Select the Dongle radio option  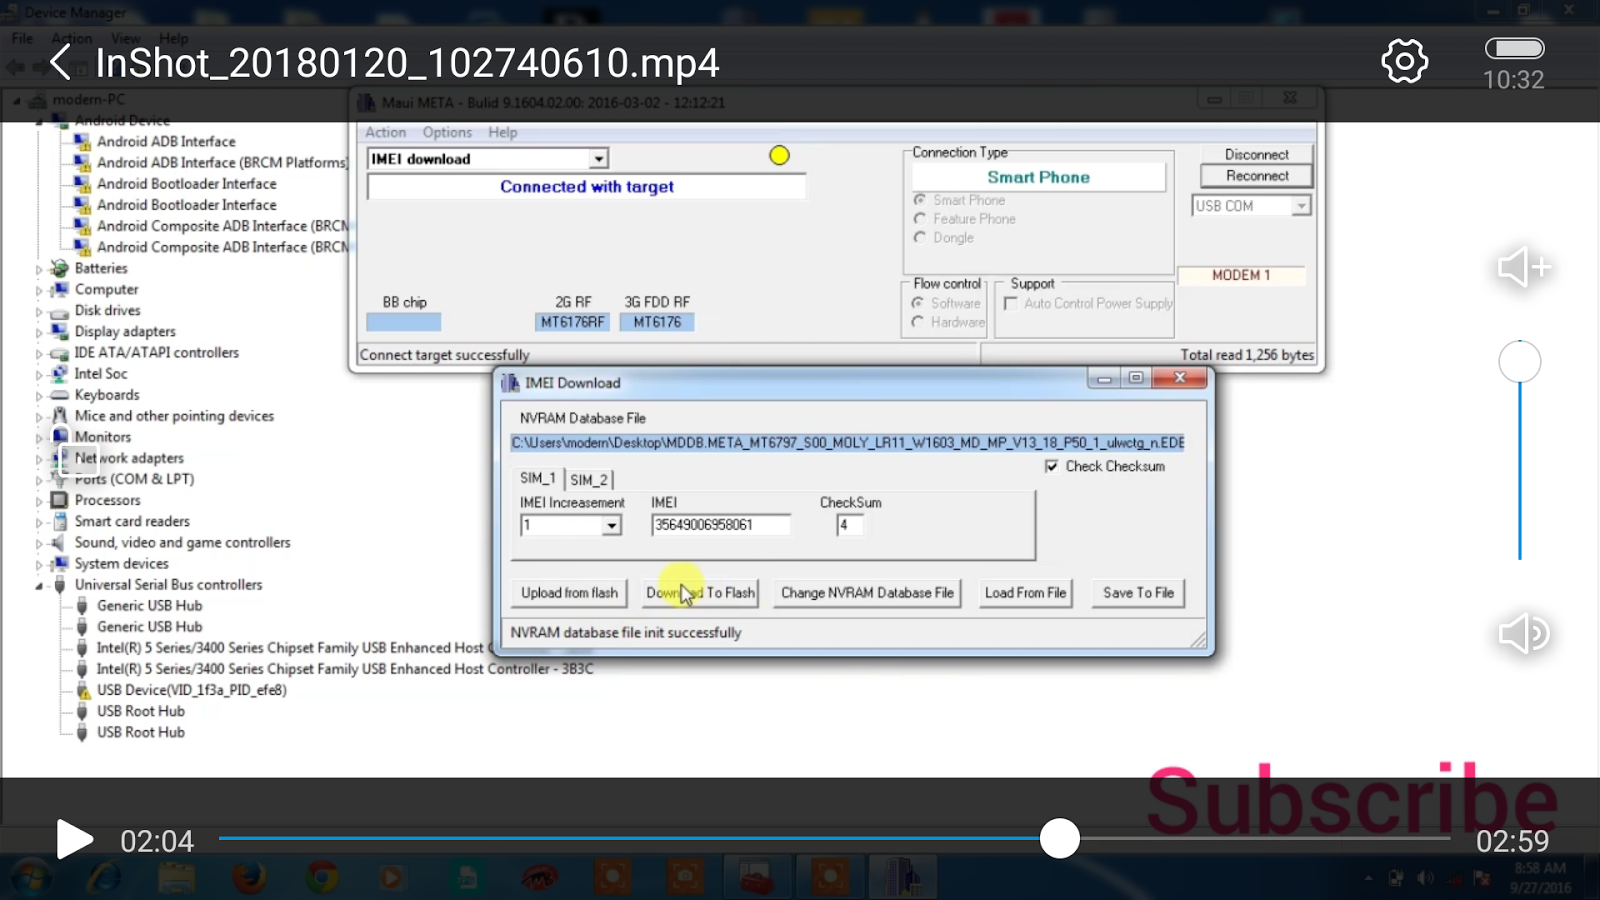[920, 238]
